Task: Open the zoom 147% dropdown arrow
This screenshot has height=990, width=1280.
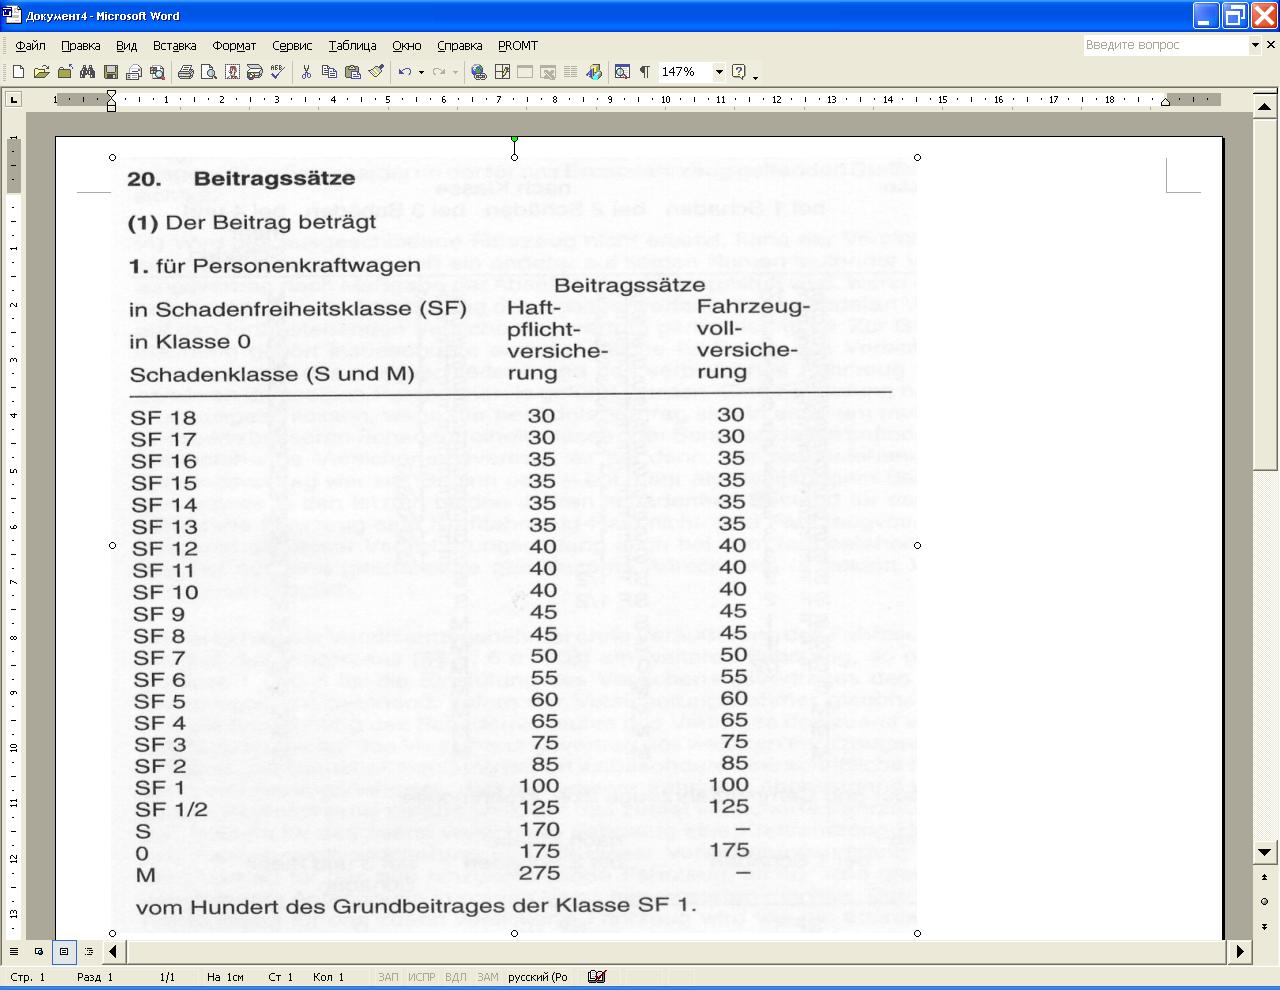Action: coord(718,72)
